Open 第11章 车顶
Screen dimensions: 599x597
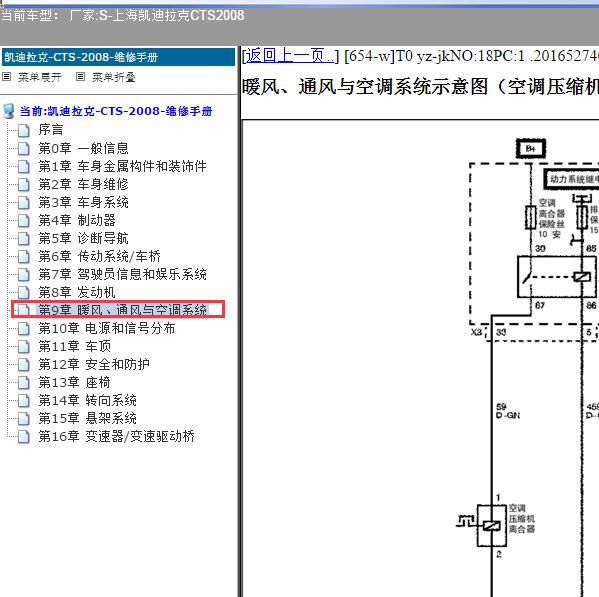pyautogui.click(x=74, y=346)
